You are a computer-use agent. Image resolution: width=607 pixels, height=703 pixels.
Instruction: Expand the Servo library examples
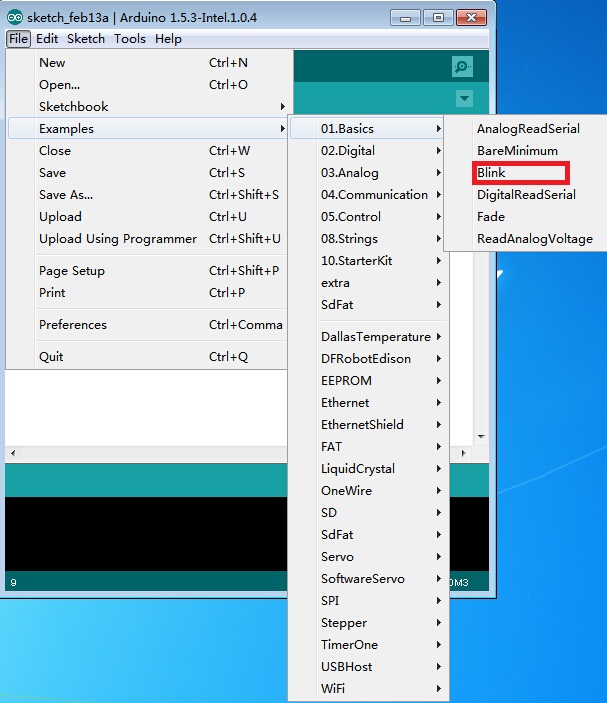click(x=367, y=556)
